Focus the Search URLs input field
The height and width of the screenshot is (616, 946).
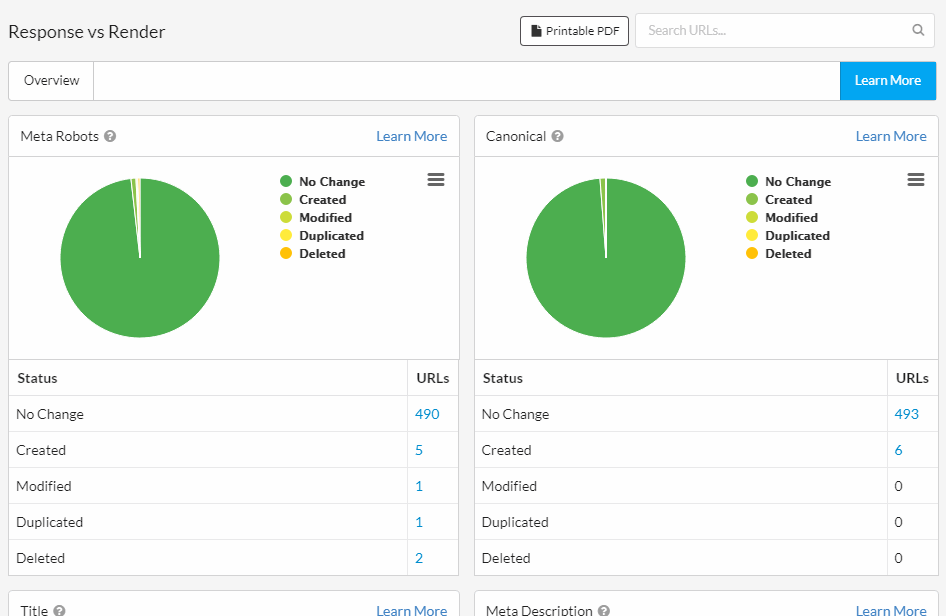[784, 30]
